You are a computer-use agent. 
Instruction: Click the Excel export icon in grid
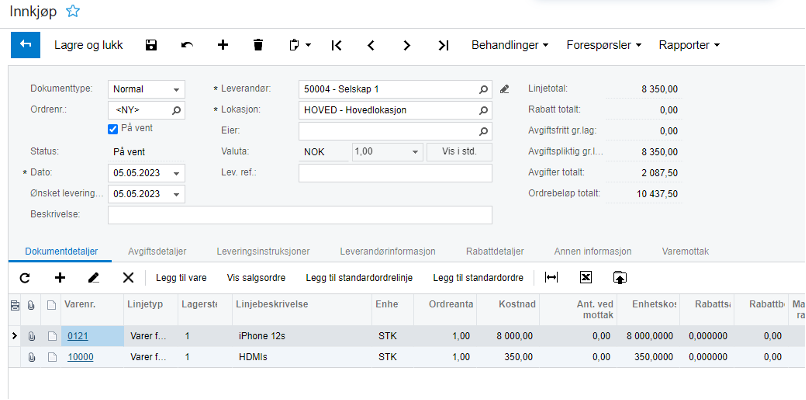click(586, 277)
